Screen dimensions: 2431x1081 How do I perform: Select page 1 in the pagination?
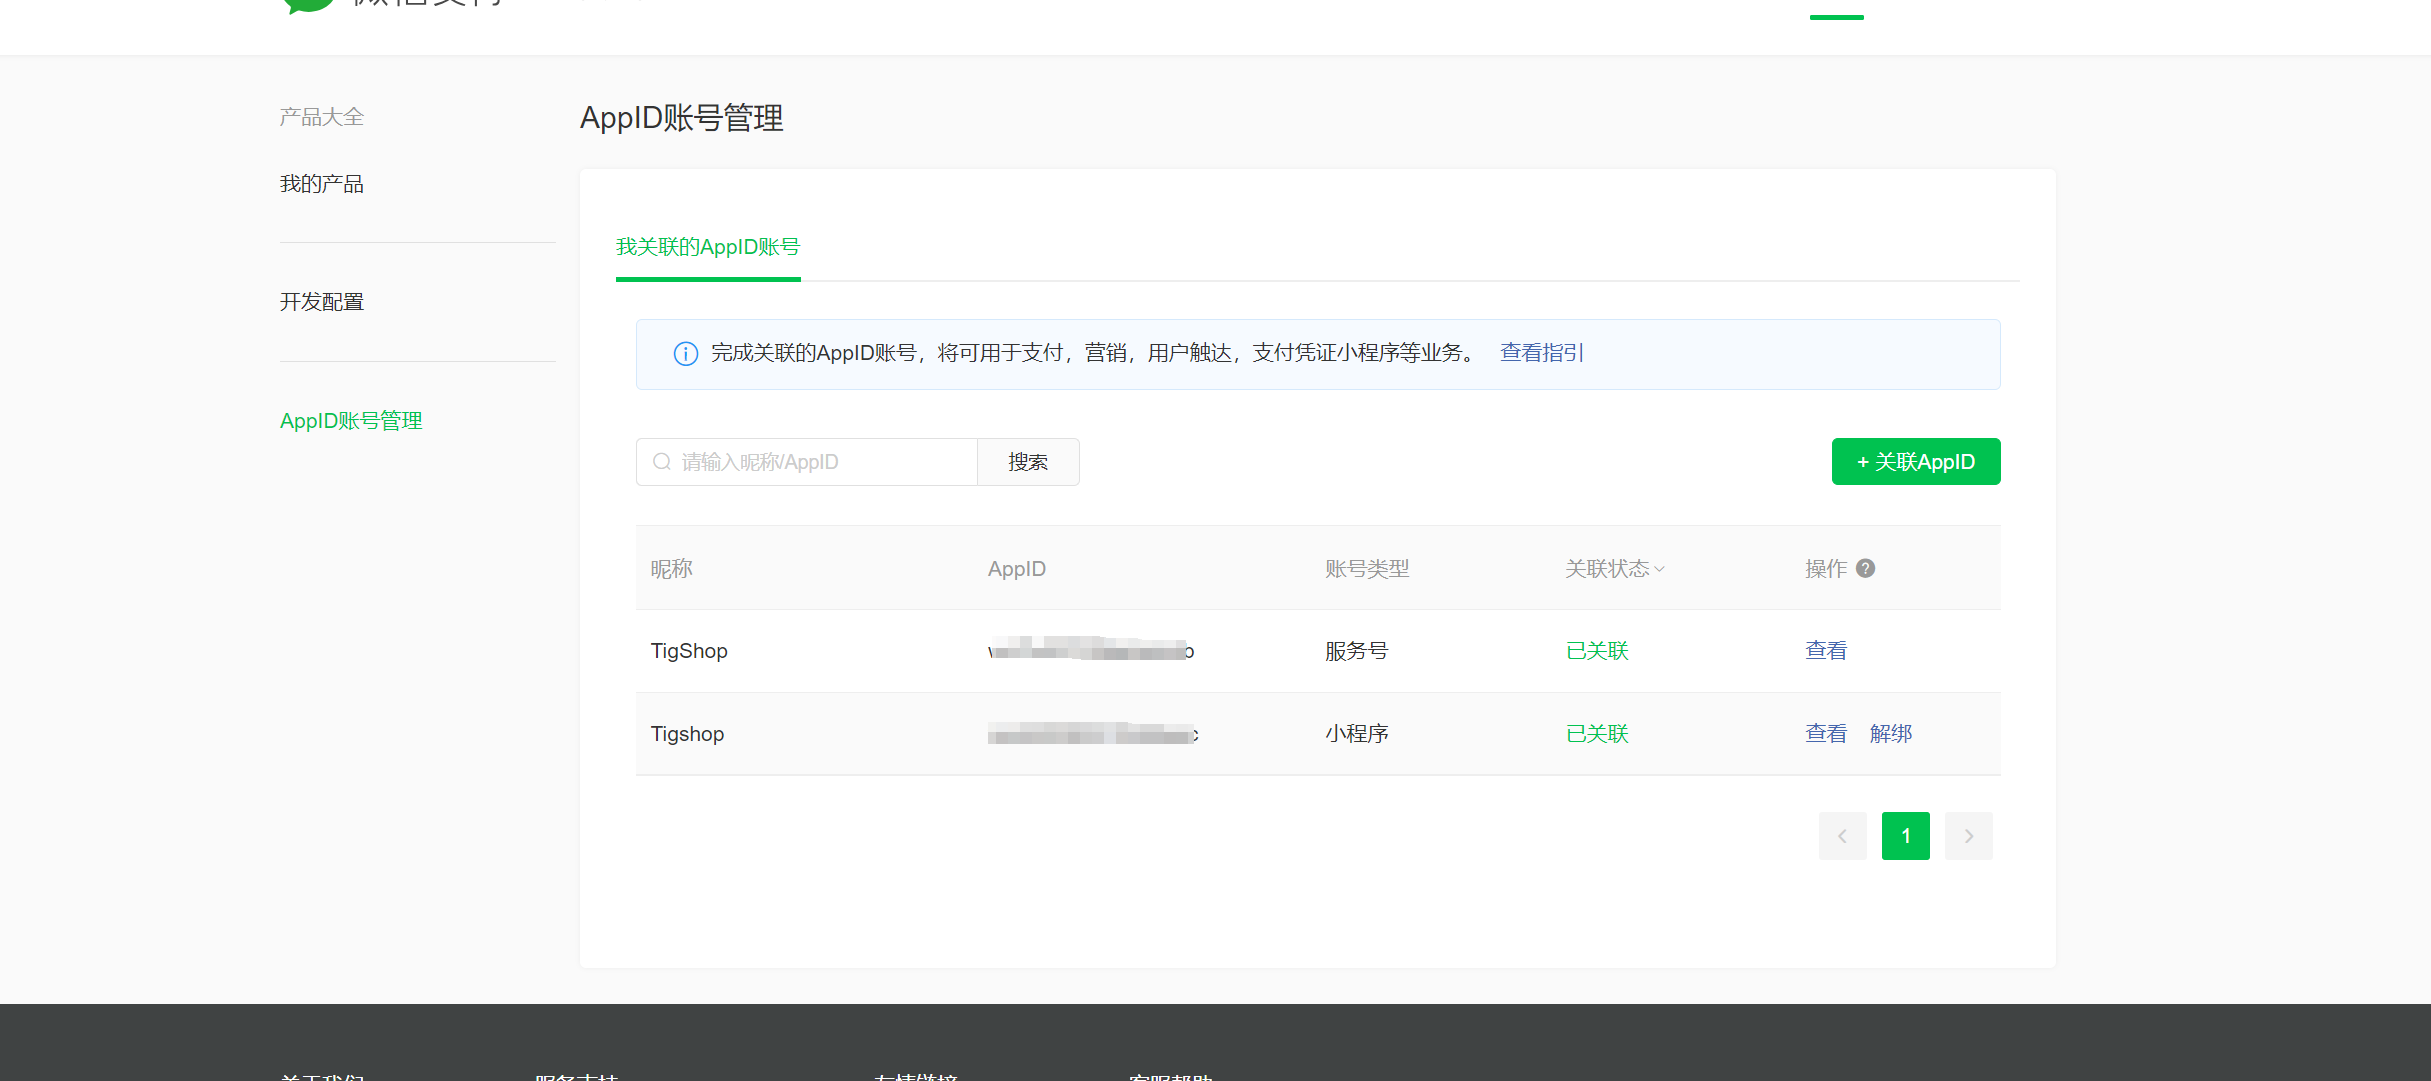click(1906, 836)
